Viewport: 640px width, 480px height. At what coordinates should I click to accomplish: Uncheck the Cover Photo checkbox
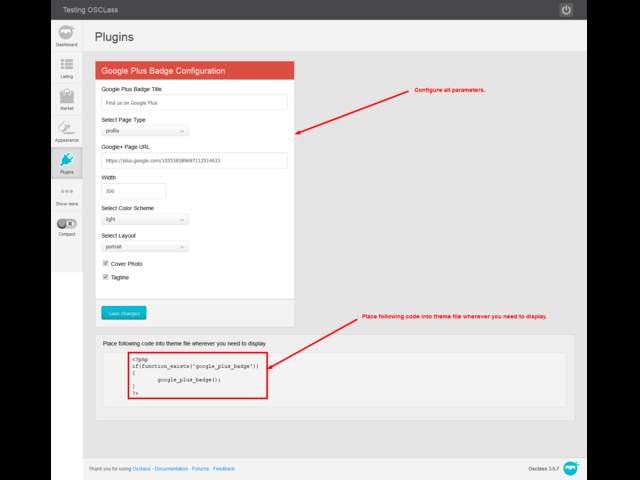(x=105, y=264)
